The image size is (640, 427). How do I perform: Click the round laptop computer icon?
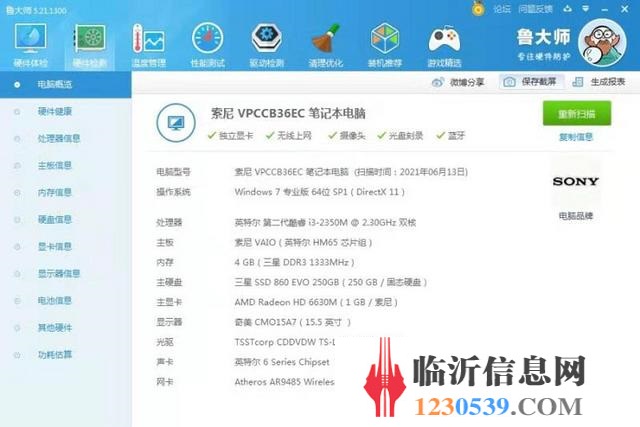[x=176, y=122]
